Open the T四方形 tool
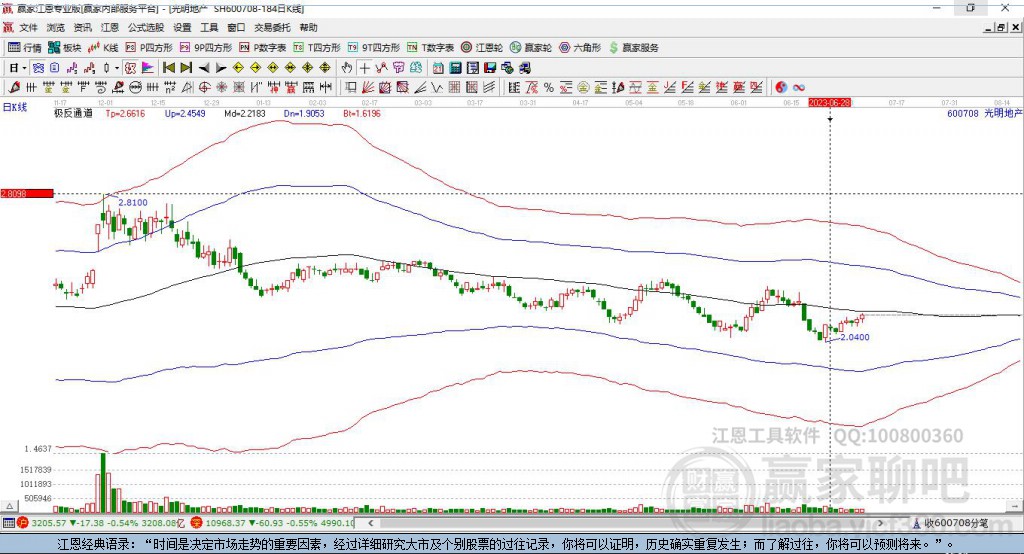Screen dimensions: 1024x554 click(317, 48)
